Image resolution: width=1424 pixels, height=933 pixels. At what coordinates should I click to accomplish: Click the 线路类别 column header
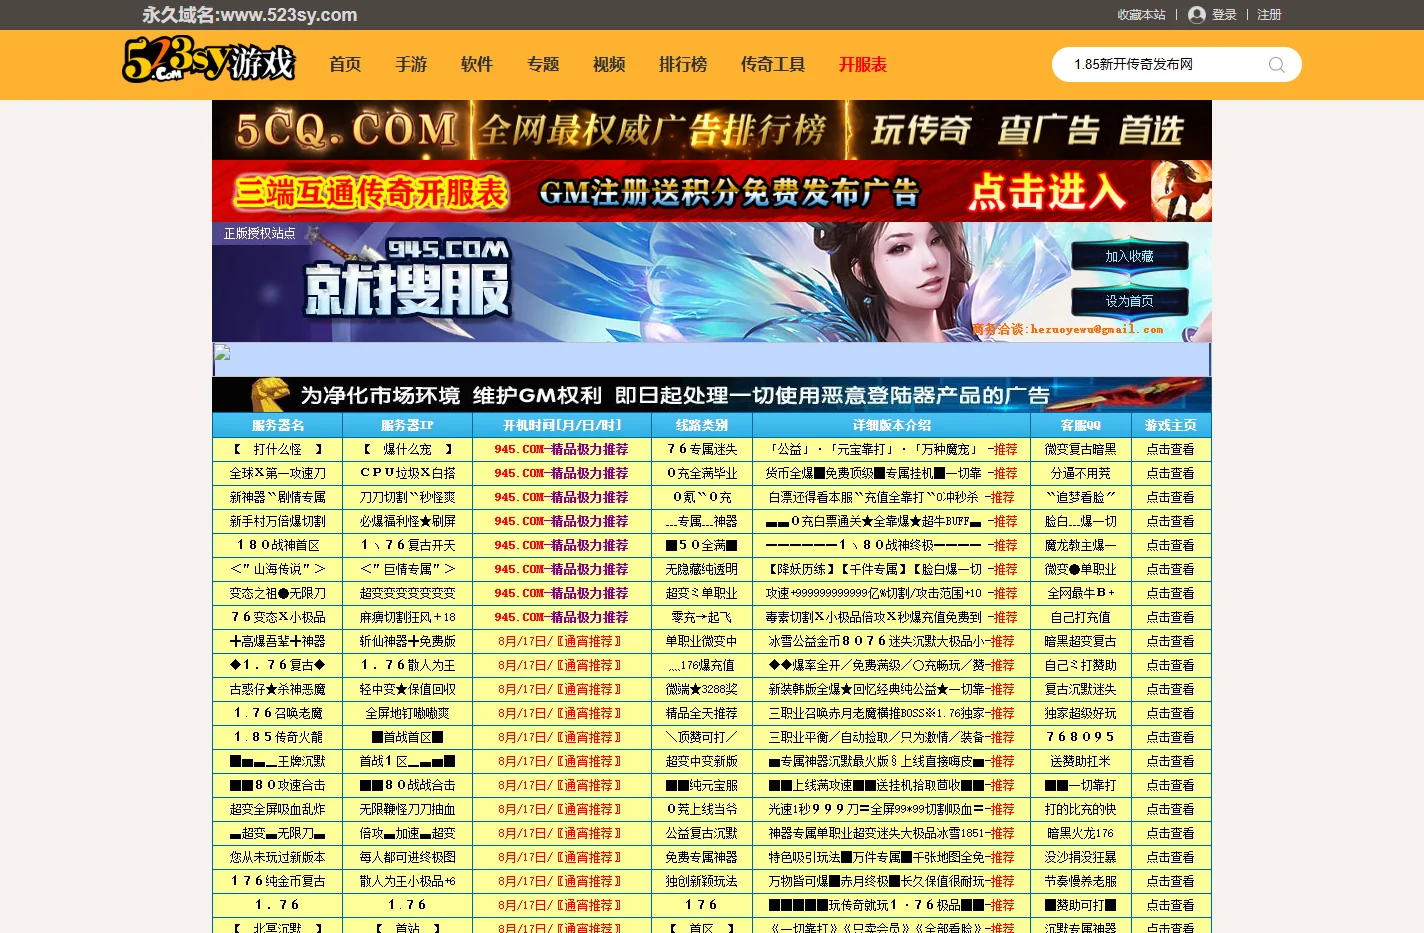pyautogui.click(x=702, y=425)
